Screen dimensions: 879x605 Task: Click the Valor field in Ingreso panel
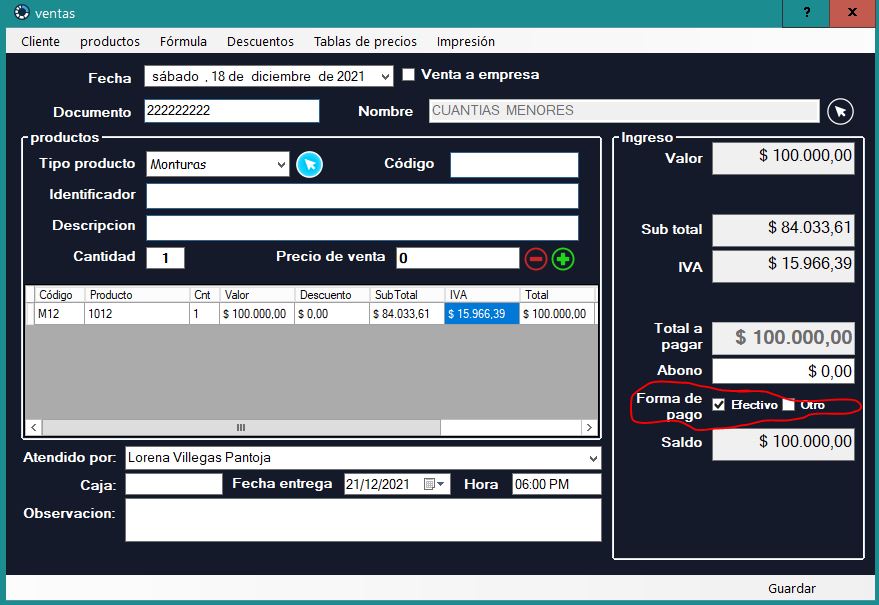click(x=783, y=158)
